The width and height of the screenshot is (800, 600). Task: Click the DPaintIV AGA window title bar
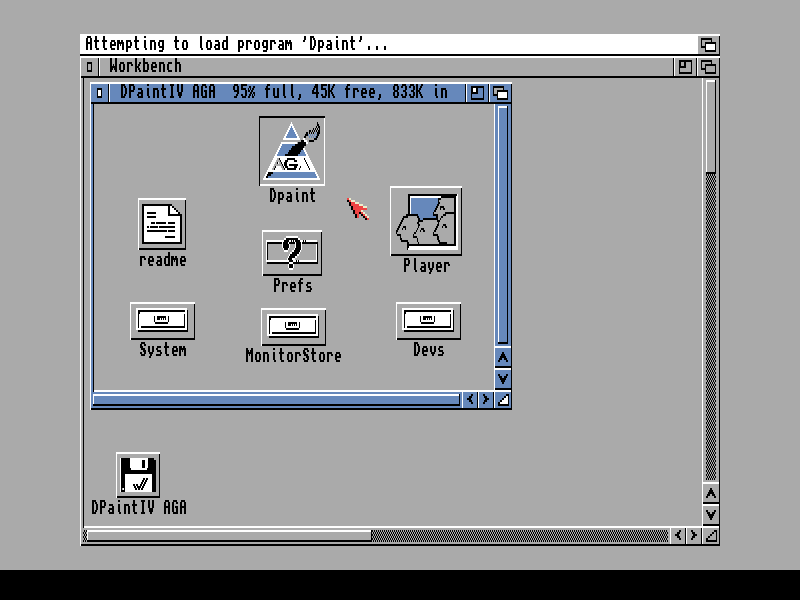(287, 93)
